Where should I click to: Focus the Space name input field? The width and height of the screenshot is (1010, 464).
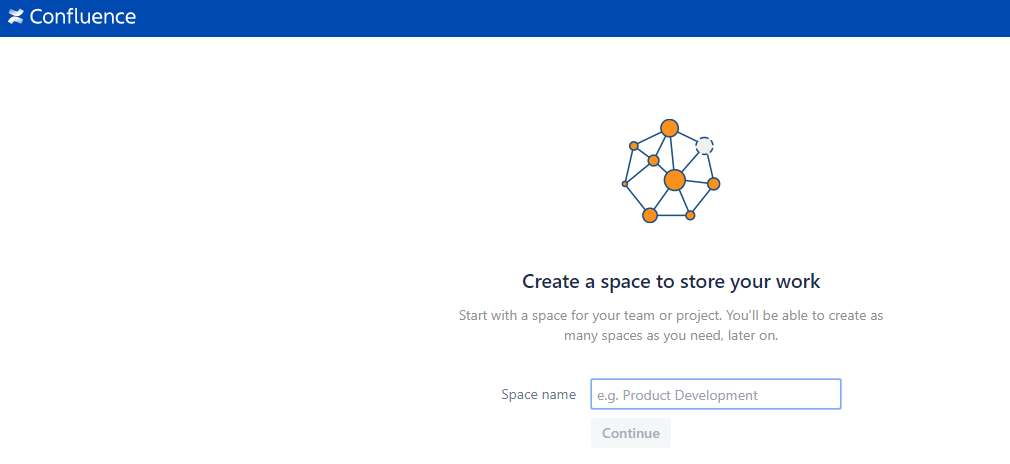[x=716, y=394]
